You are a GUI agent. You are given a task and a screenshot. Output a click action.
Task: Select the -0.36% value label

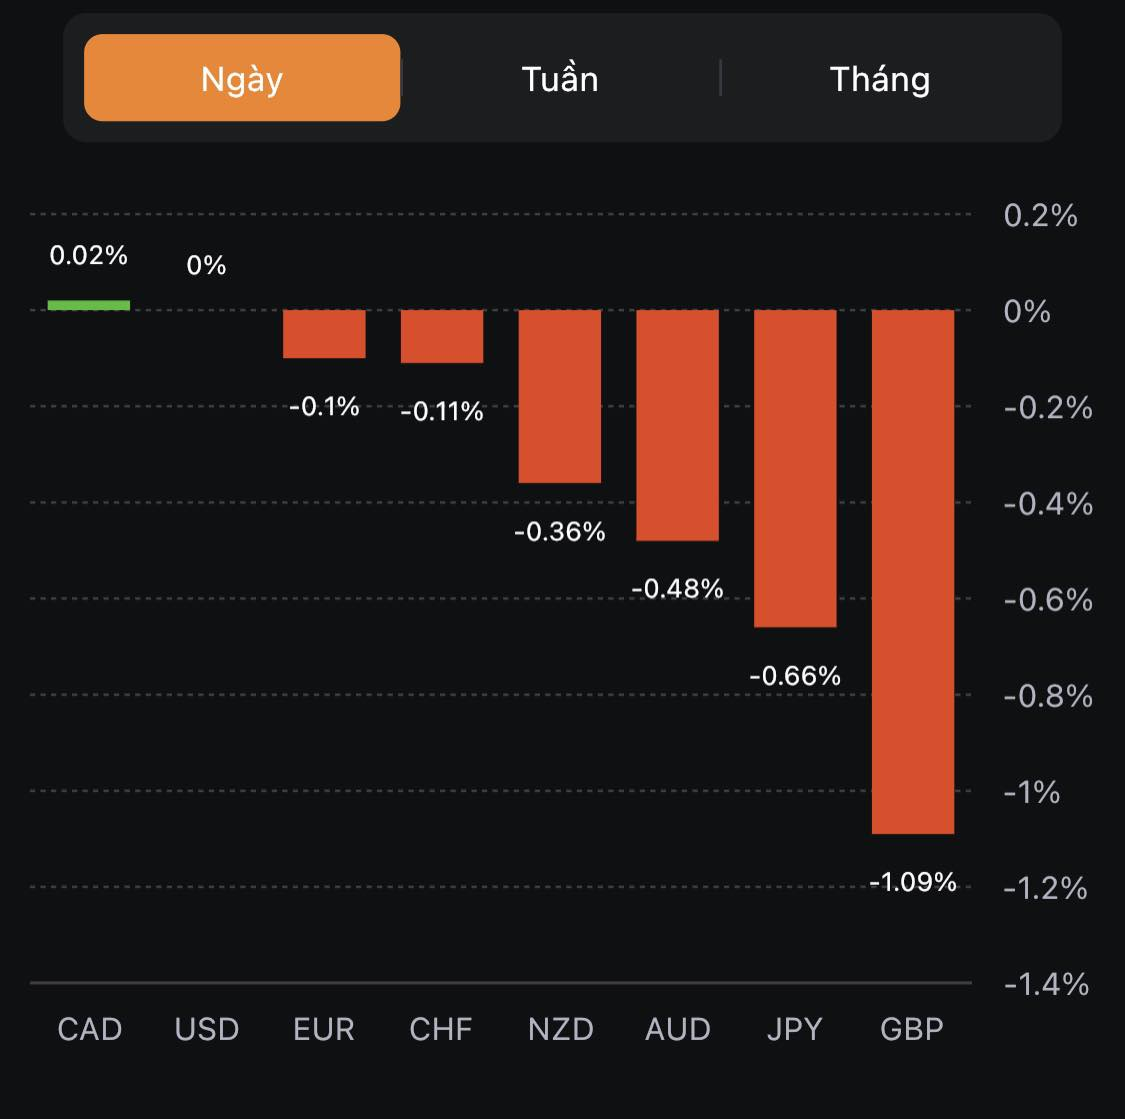pos(560,532)
